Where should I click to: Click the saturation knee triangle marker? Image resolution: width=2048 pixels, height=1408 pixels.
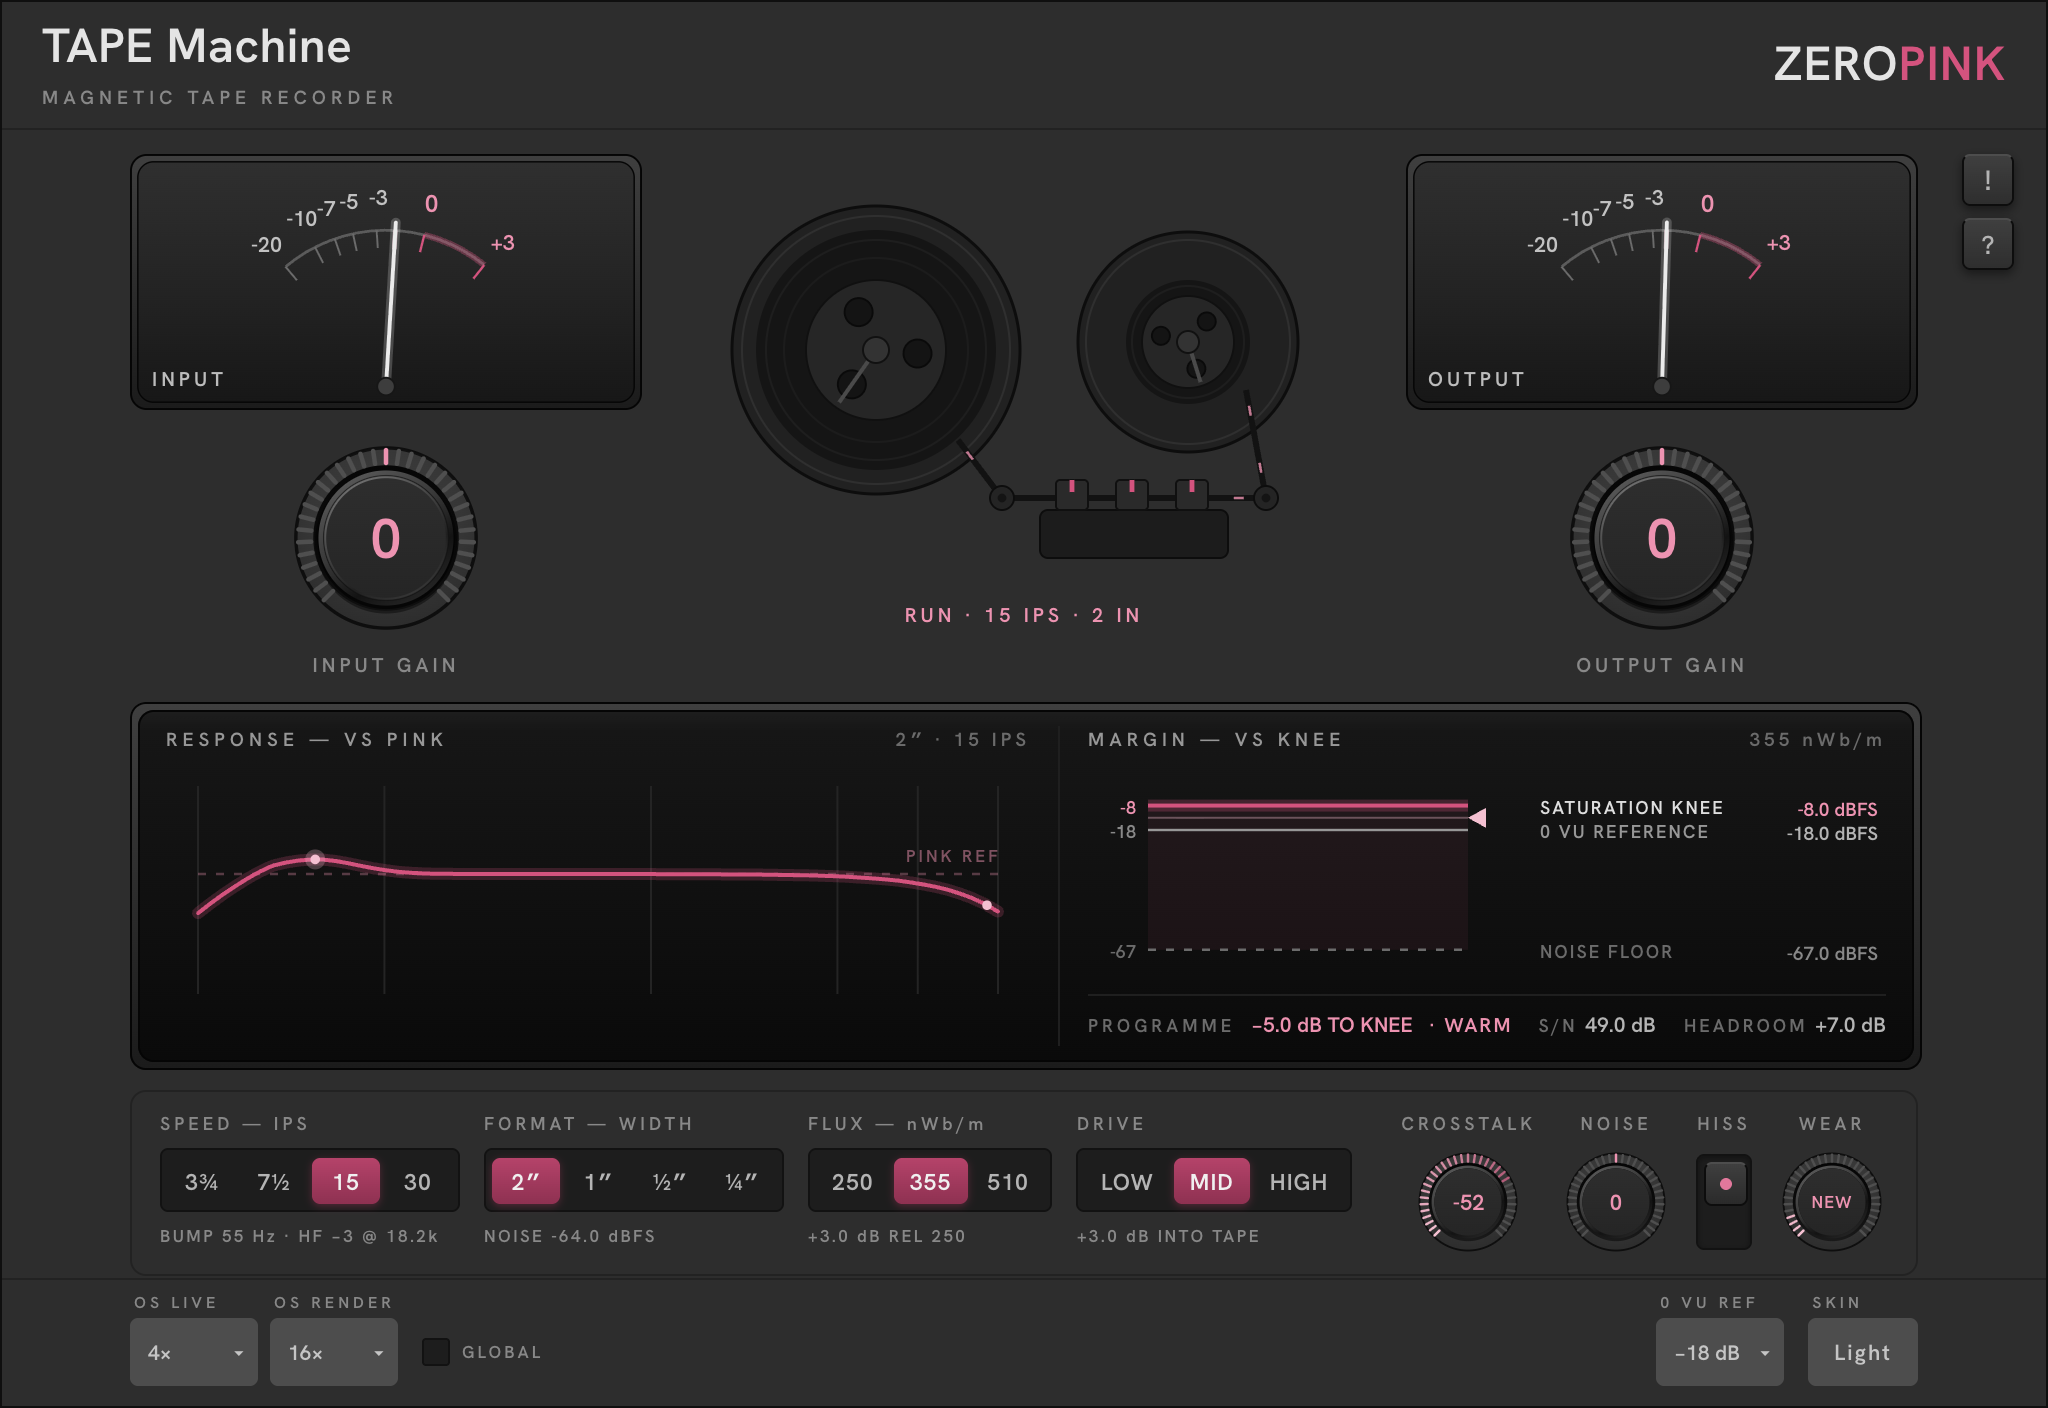click(x=1478, y=818)
